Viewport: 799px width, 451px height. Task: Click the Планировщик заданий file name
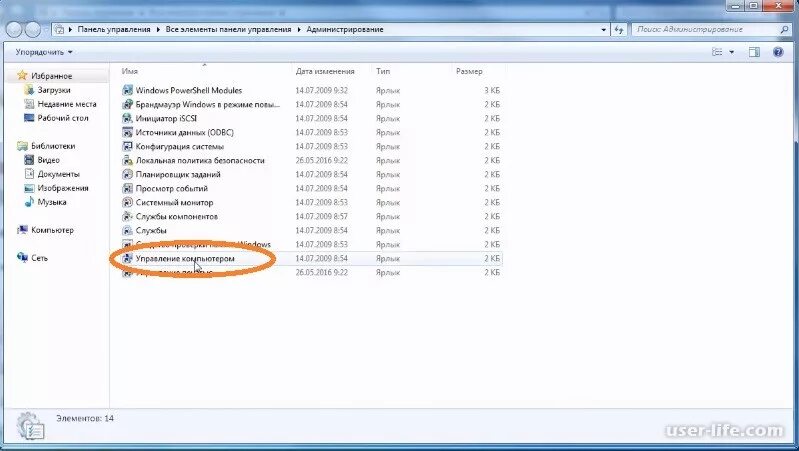178,174
